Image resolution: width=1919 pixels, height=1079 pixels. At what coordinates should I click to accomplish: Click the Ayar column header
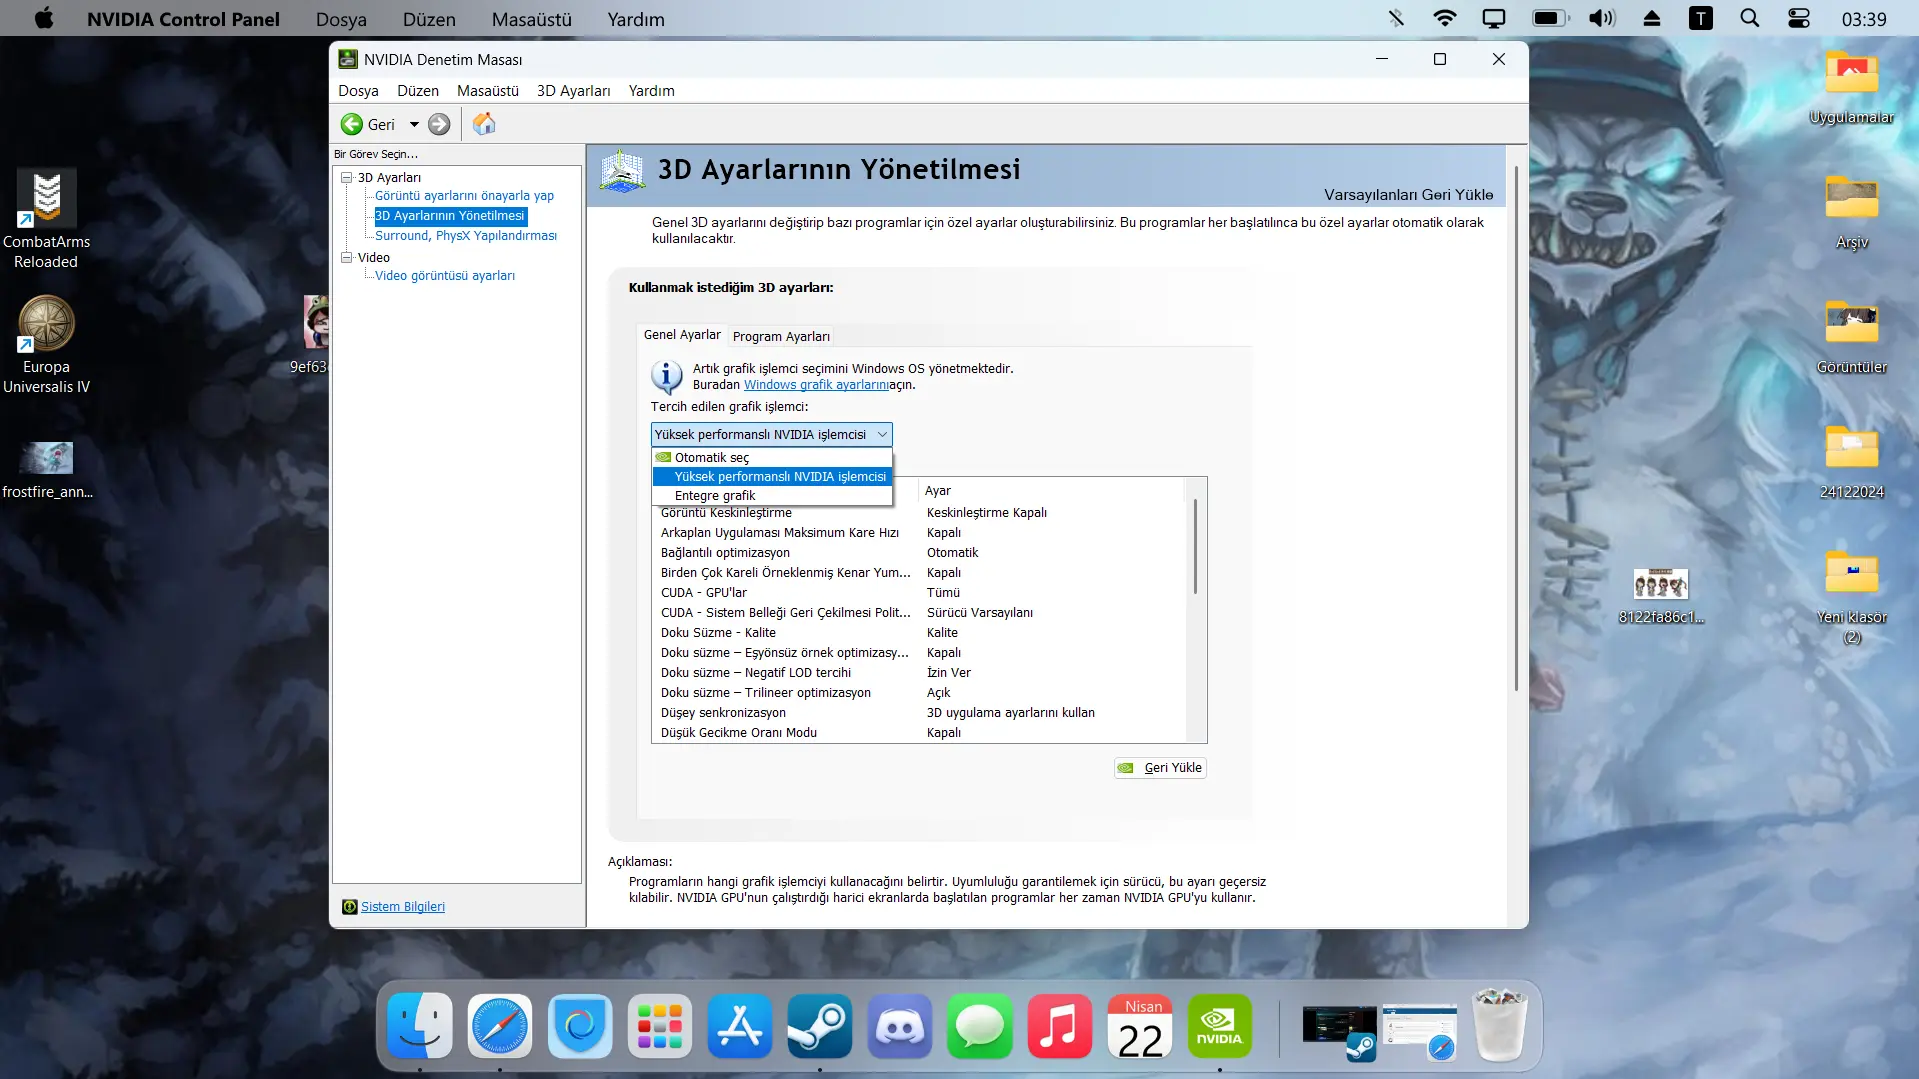point(1052,491)
